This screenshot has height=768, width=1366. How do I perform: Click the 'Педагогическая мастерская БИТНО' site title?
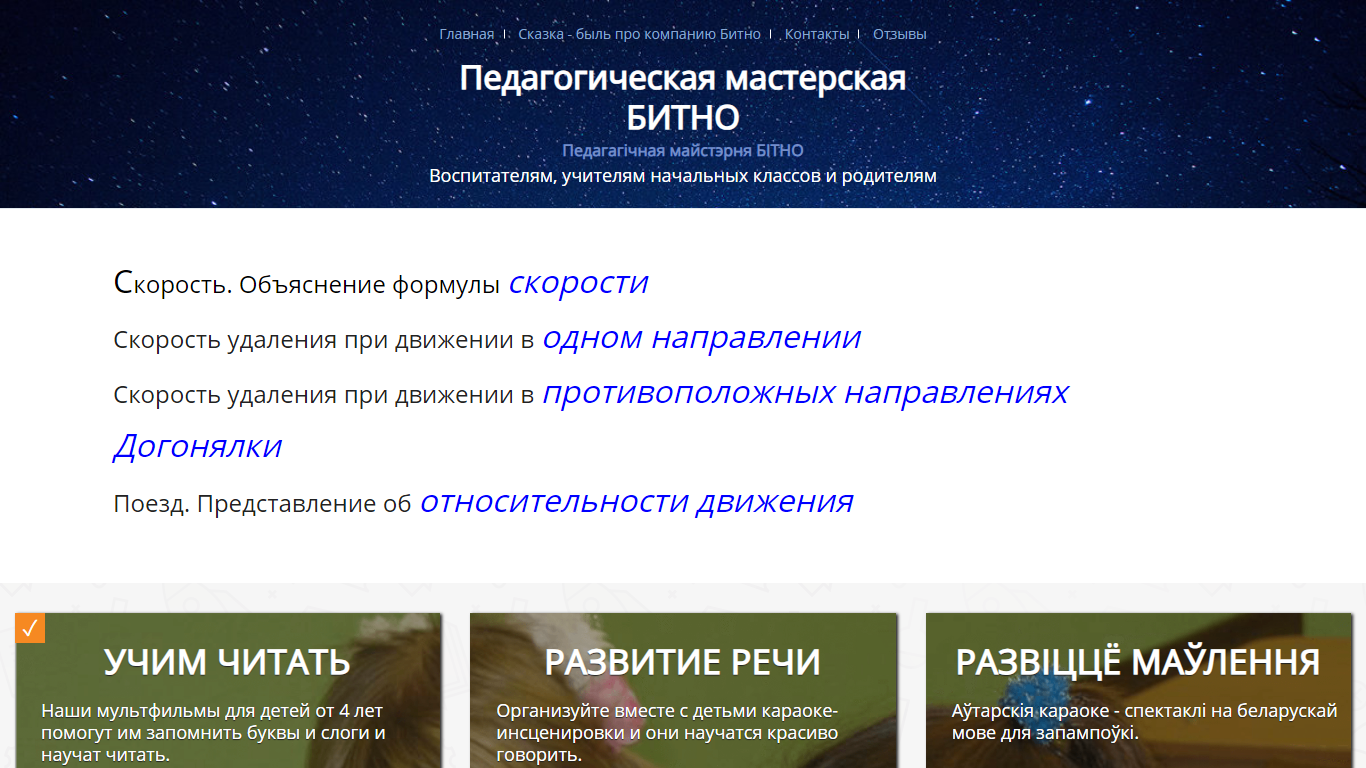(683, 98)
